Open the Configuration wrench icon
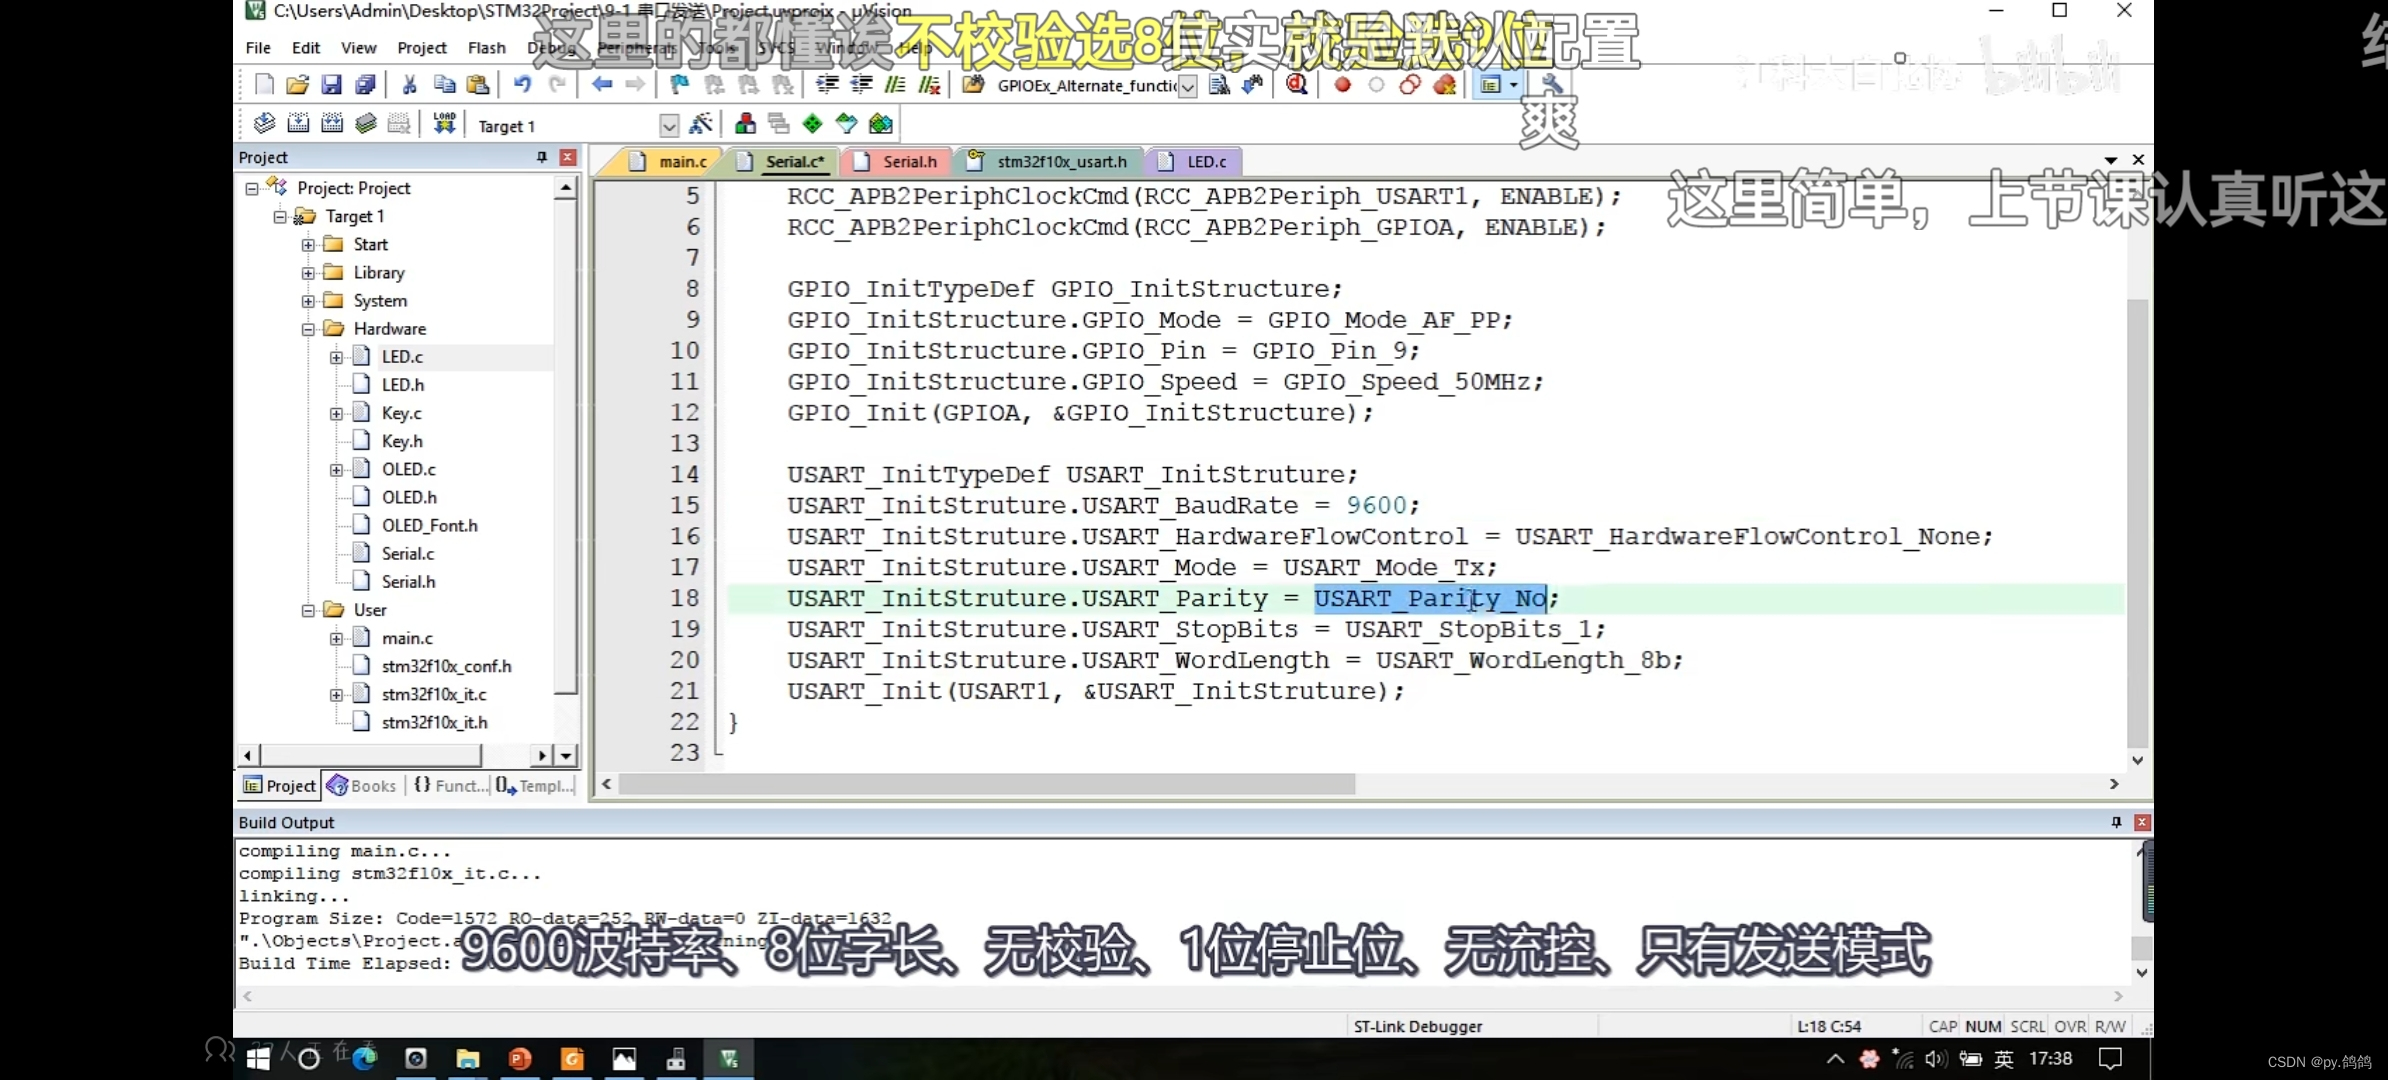 (x=1552, y=85)
